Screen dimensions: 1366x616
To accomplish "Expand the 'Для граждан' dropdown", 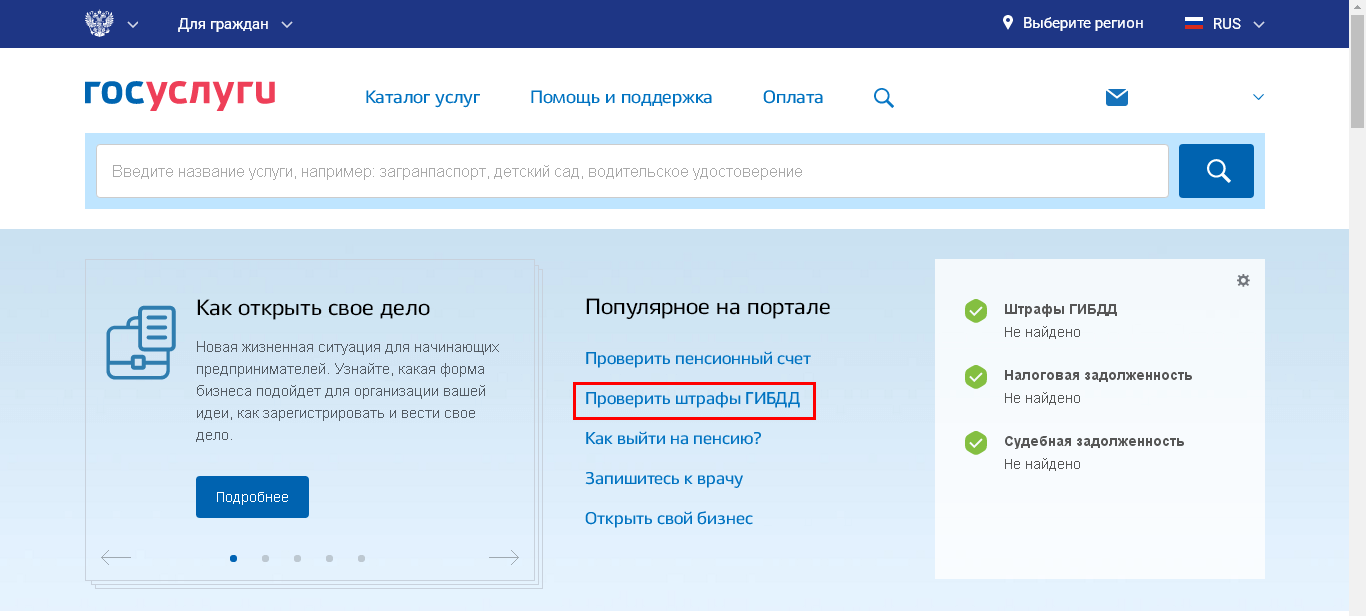I will (235, 24).
